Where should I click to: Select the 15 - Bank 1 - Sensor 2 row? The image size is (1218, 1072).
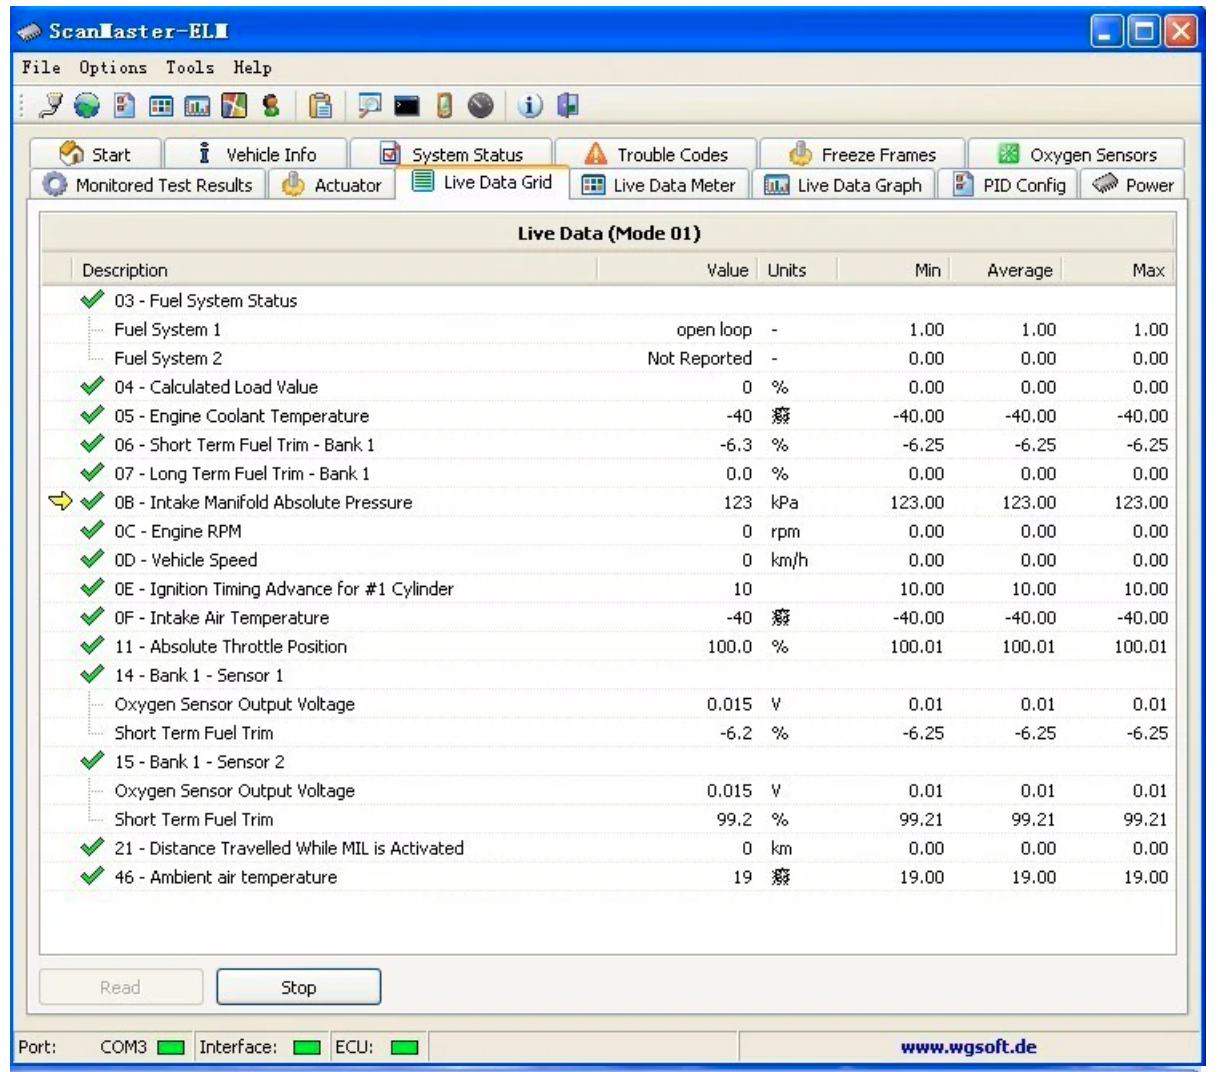(x=608, y=761)
